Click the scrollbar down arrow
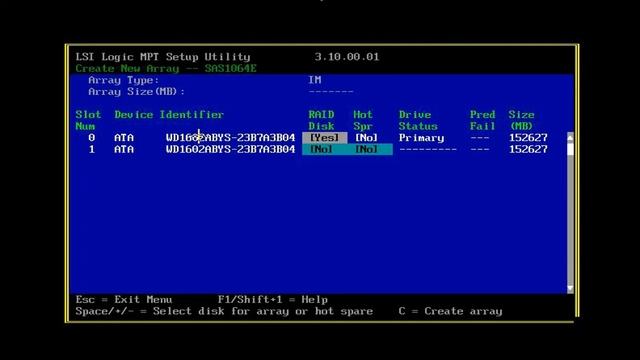 click(570, 288)
